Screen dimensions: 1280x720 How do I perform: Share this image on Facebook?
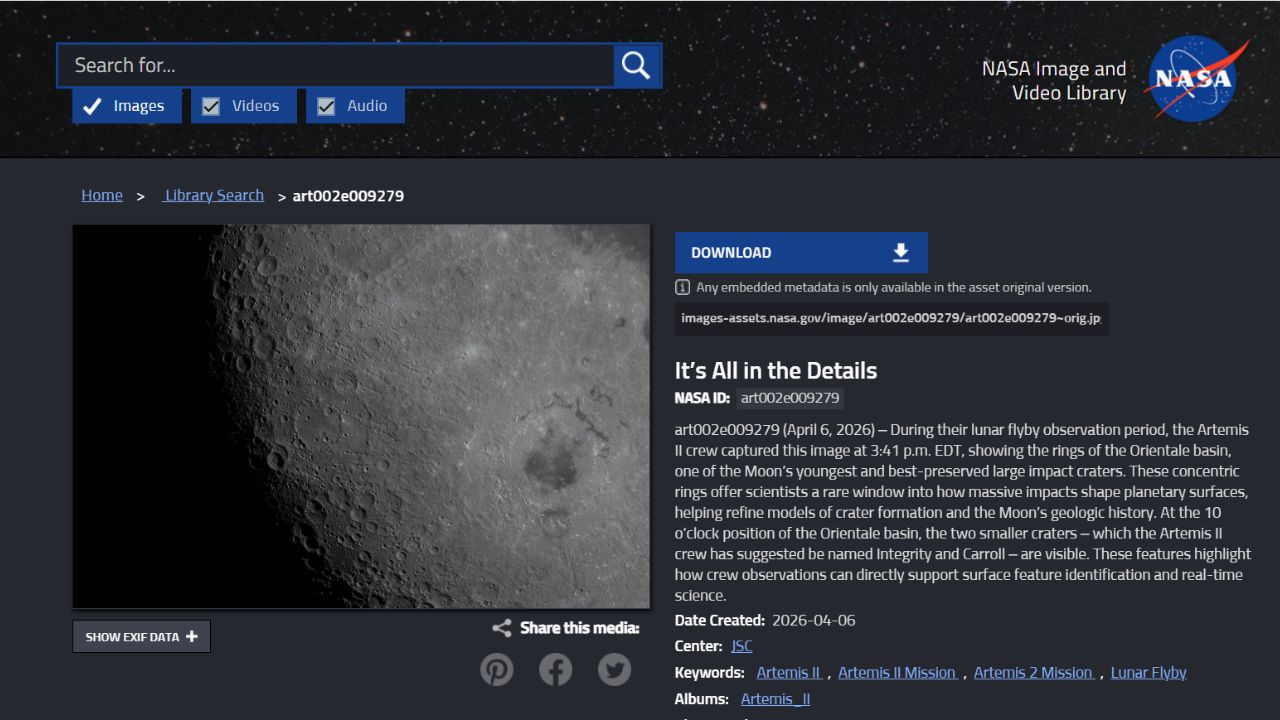click(556, 669)
